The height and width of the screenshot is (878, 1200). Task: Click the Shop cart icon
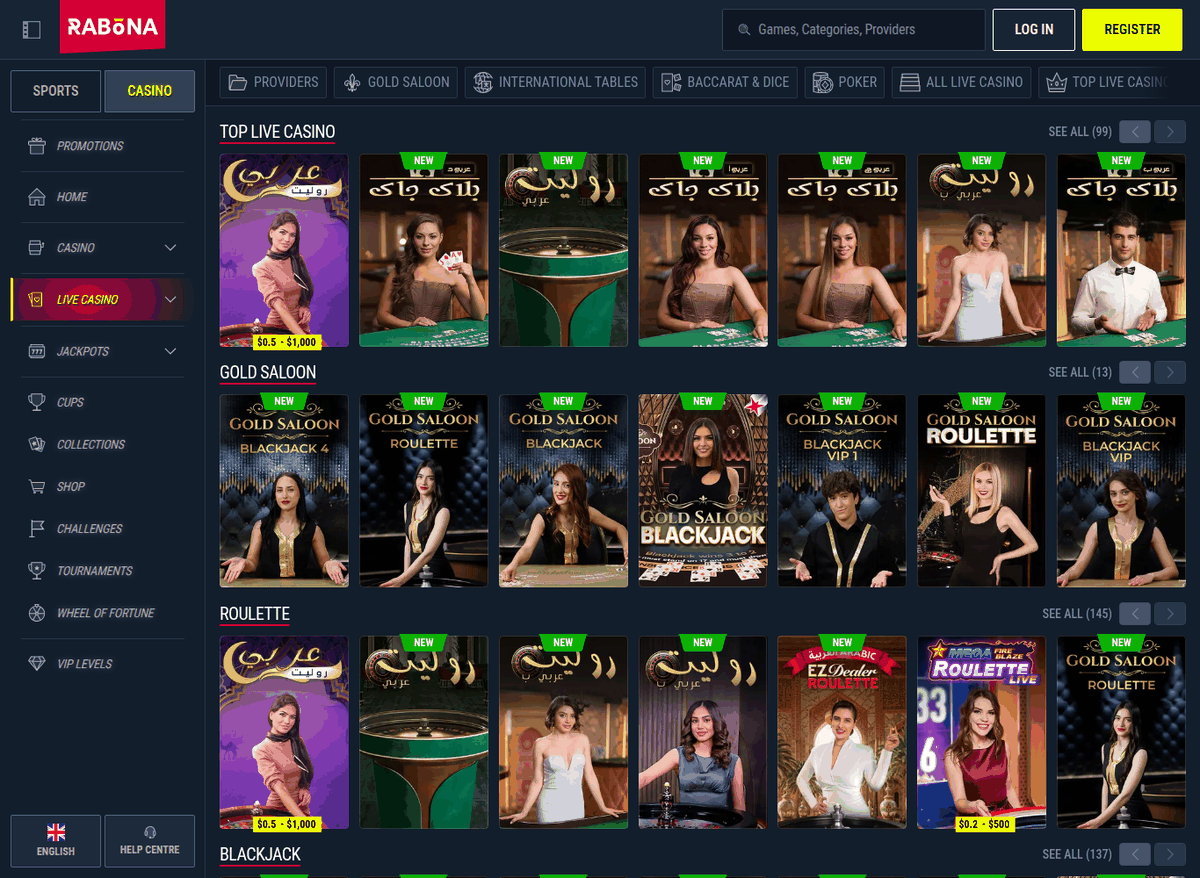click(37, 487)
